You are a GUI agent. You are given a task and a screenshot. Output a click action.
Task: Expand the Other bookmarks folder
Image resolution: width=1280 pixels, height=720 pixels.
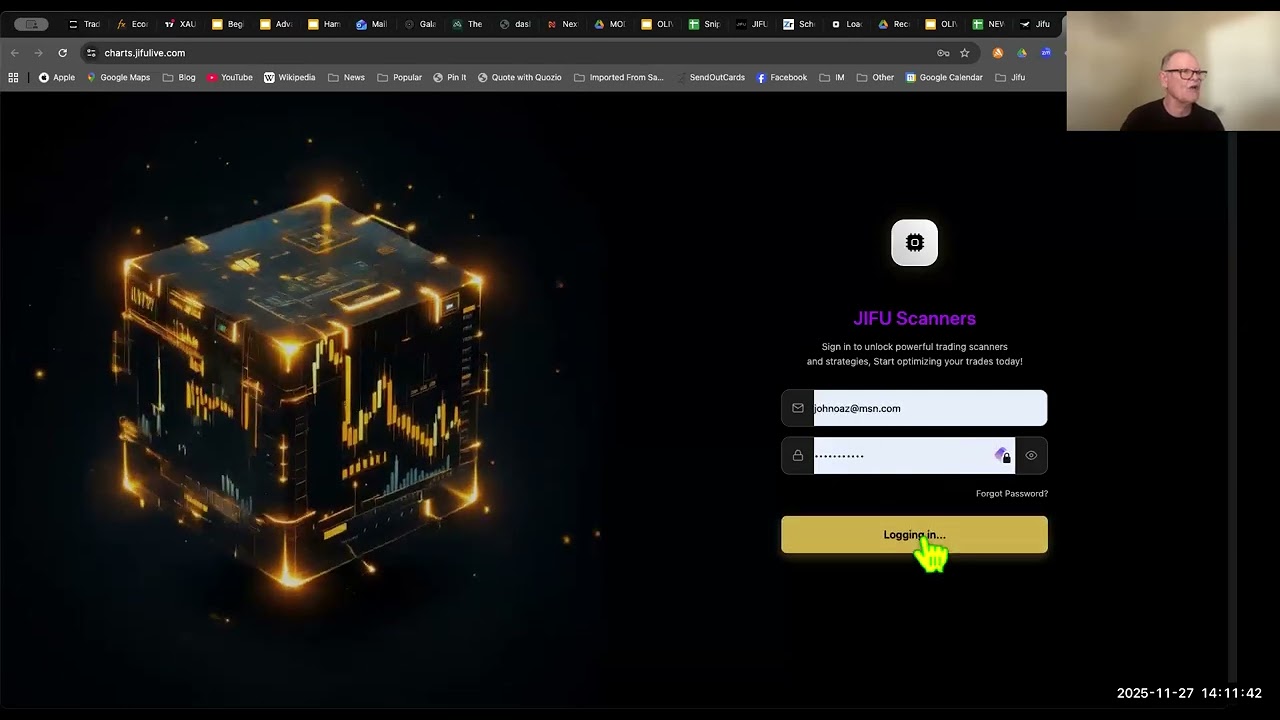coord(875,77)
